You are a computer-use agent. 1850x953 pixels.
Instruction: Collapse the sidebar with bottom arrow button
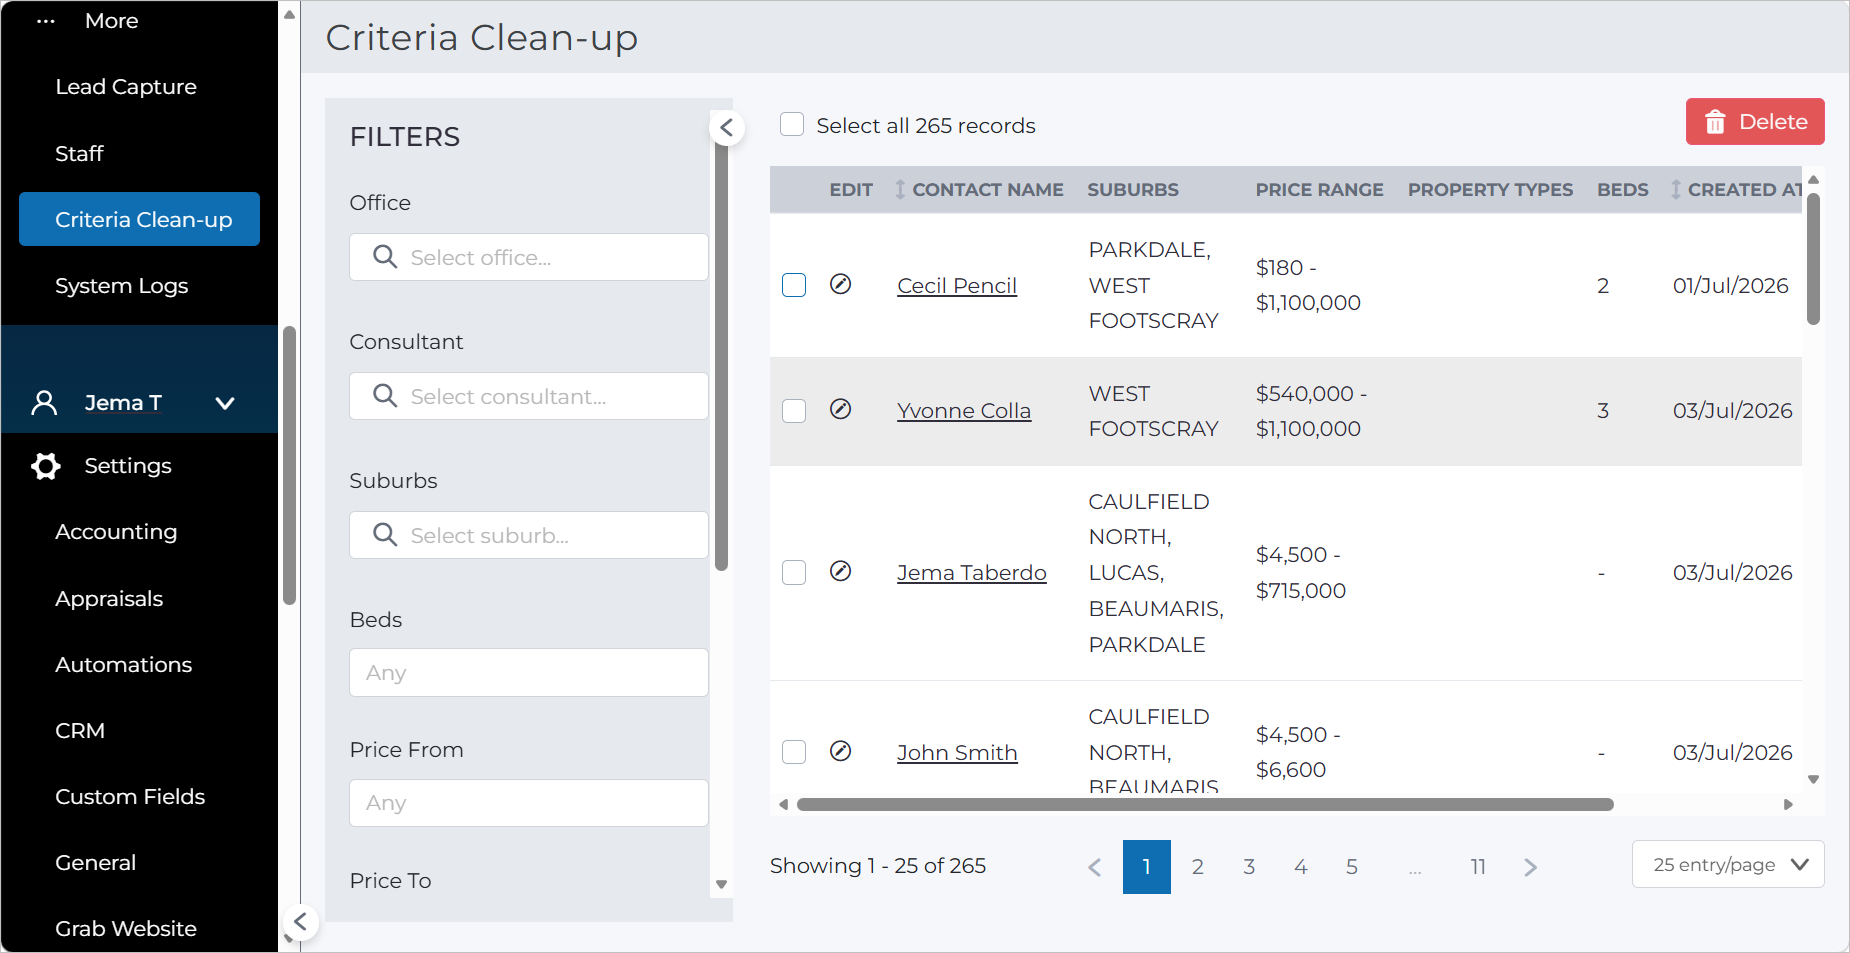click(300, 922)
